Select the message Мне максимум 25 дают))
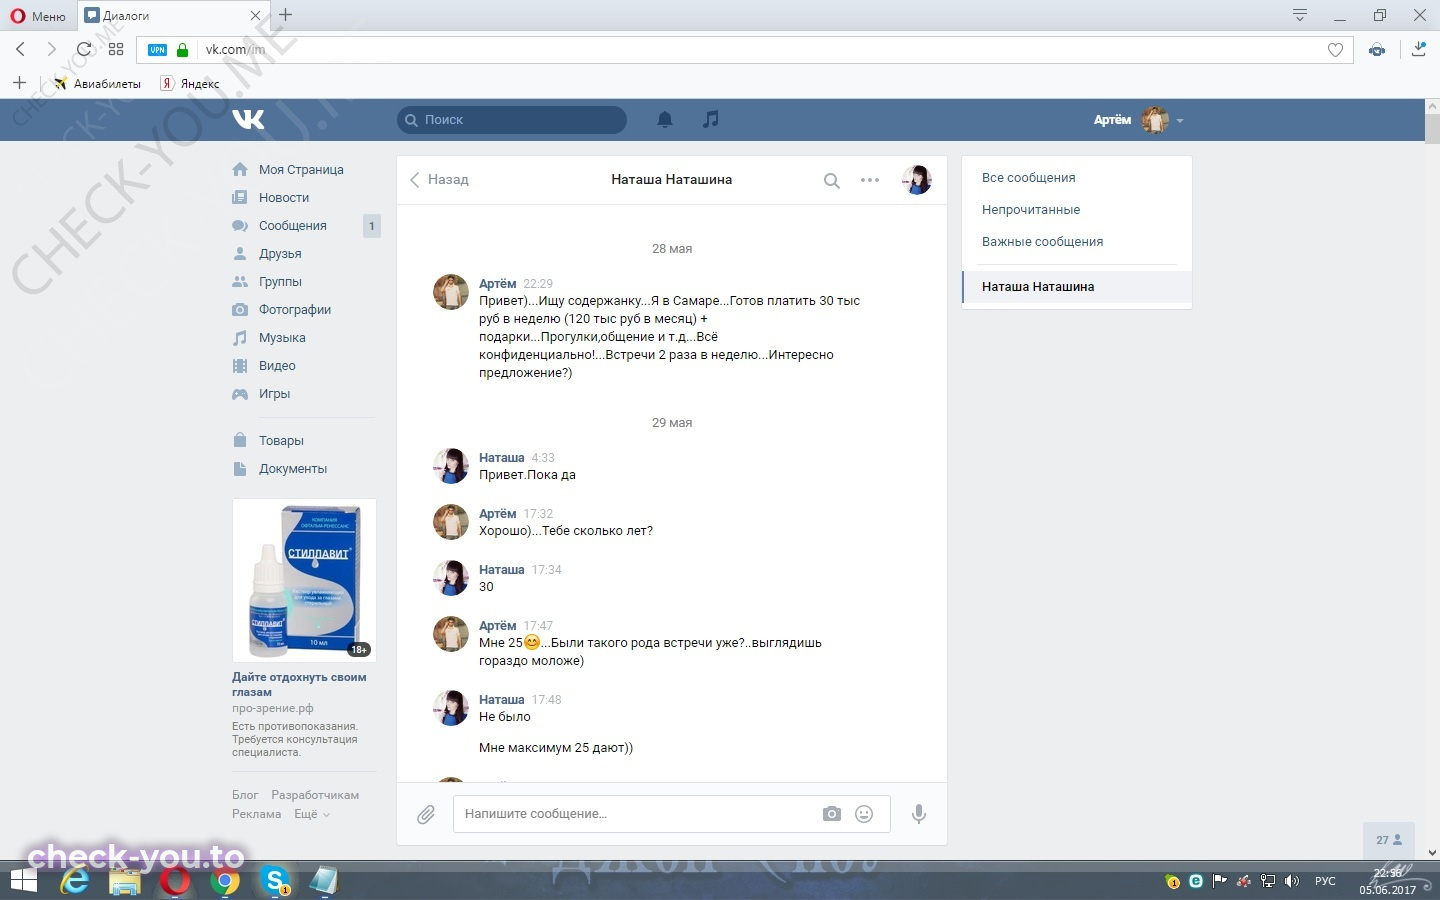 tap(556, 748)
